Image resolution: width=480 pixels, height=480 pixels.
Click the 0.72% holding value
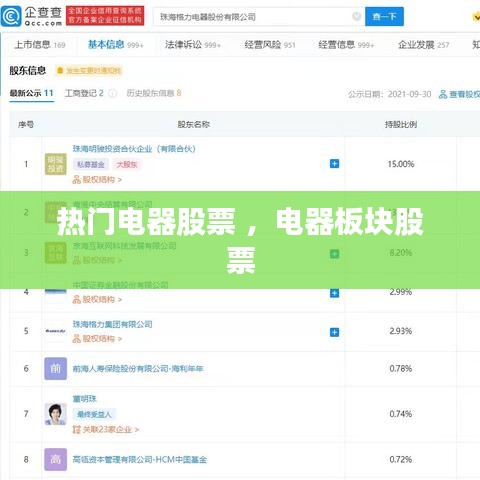click(x=401, y=460)
